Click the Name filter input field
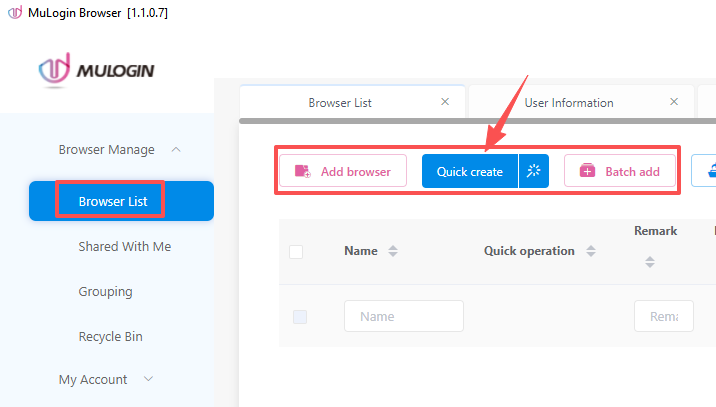This screenshot has width=716, height=407. point(403,316)
